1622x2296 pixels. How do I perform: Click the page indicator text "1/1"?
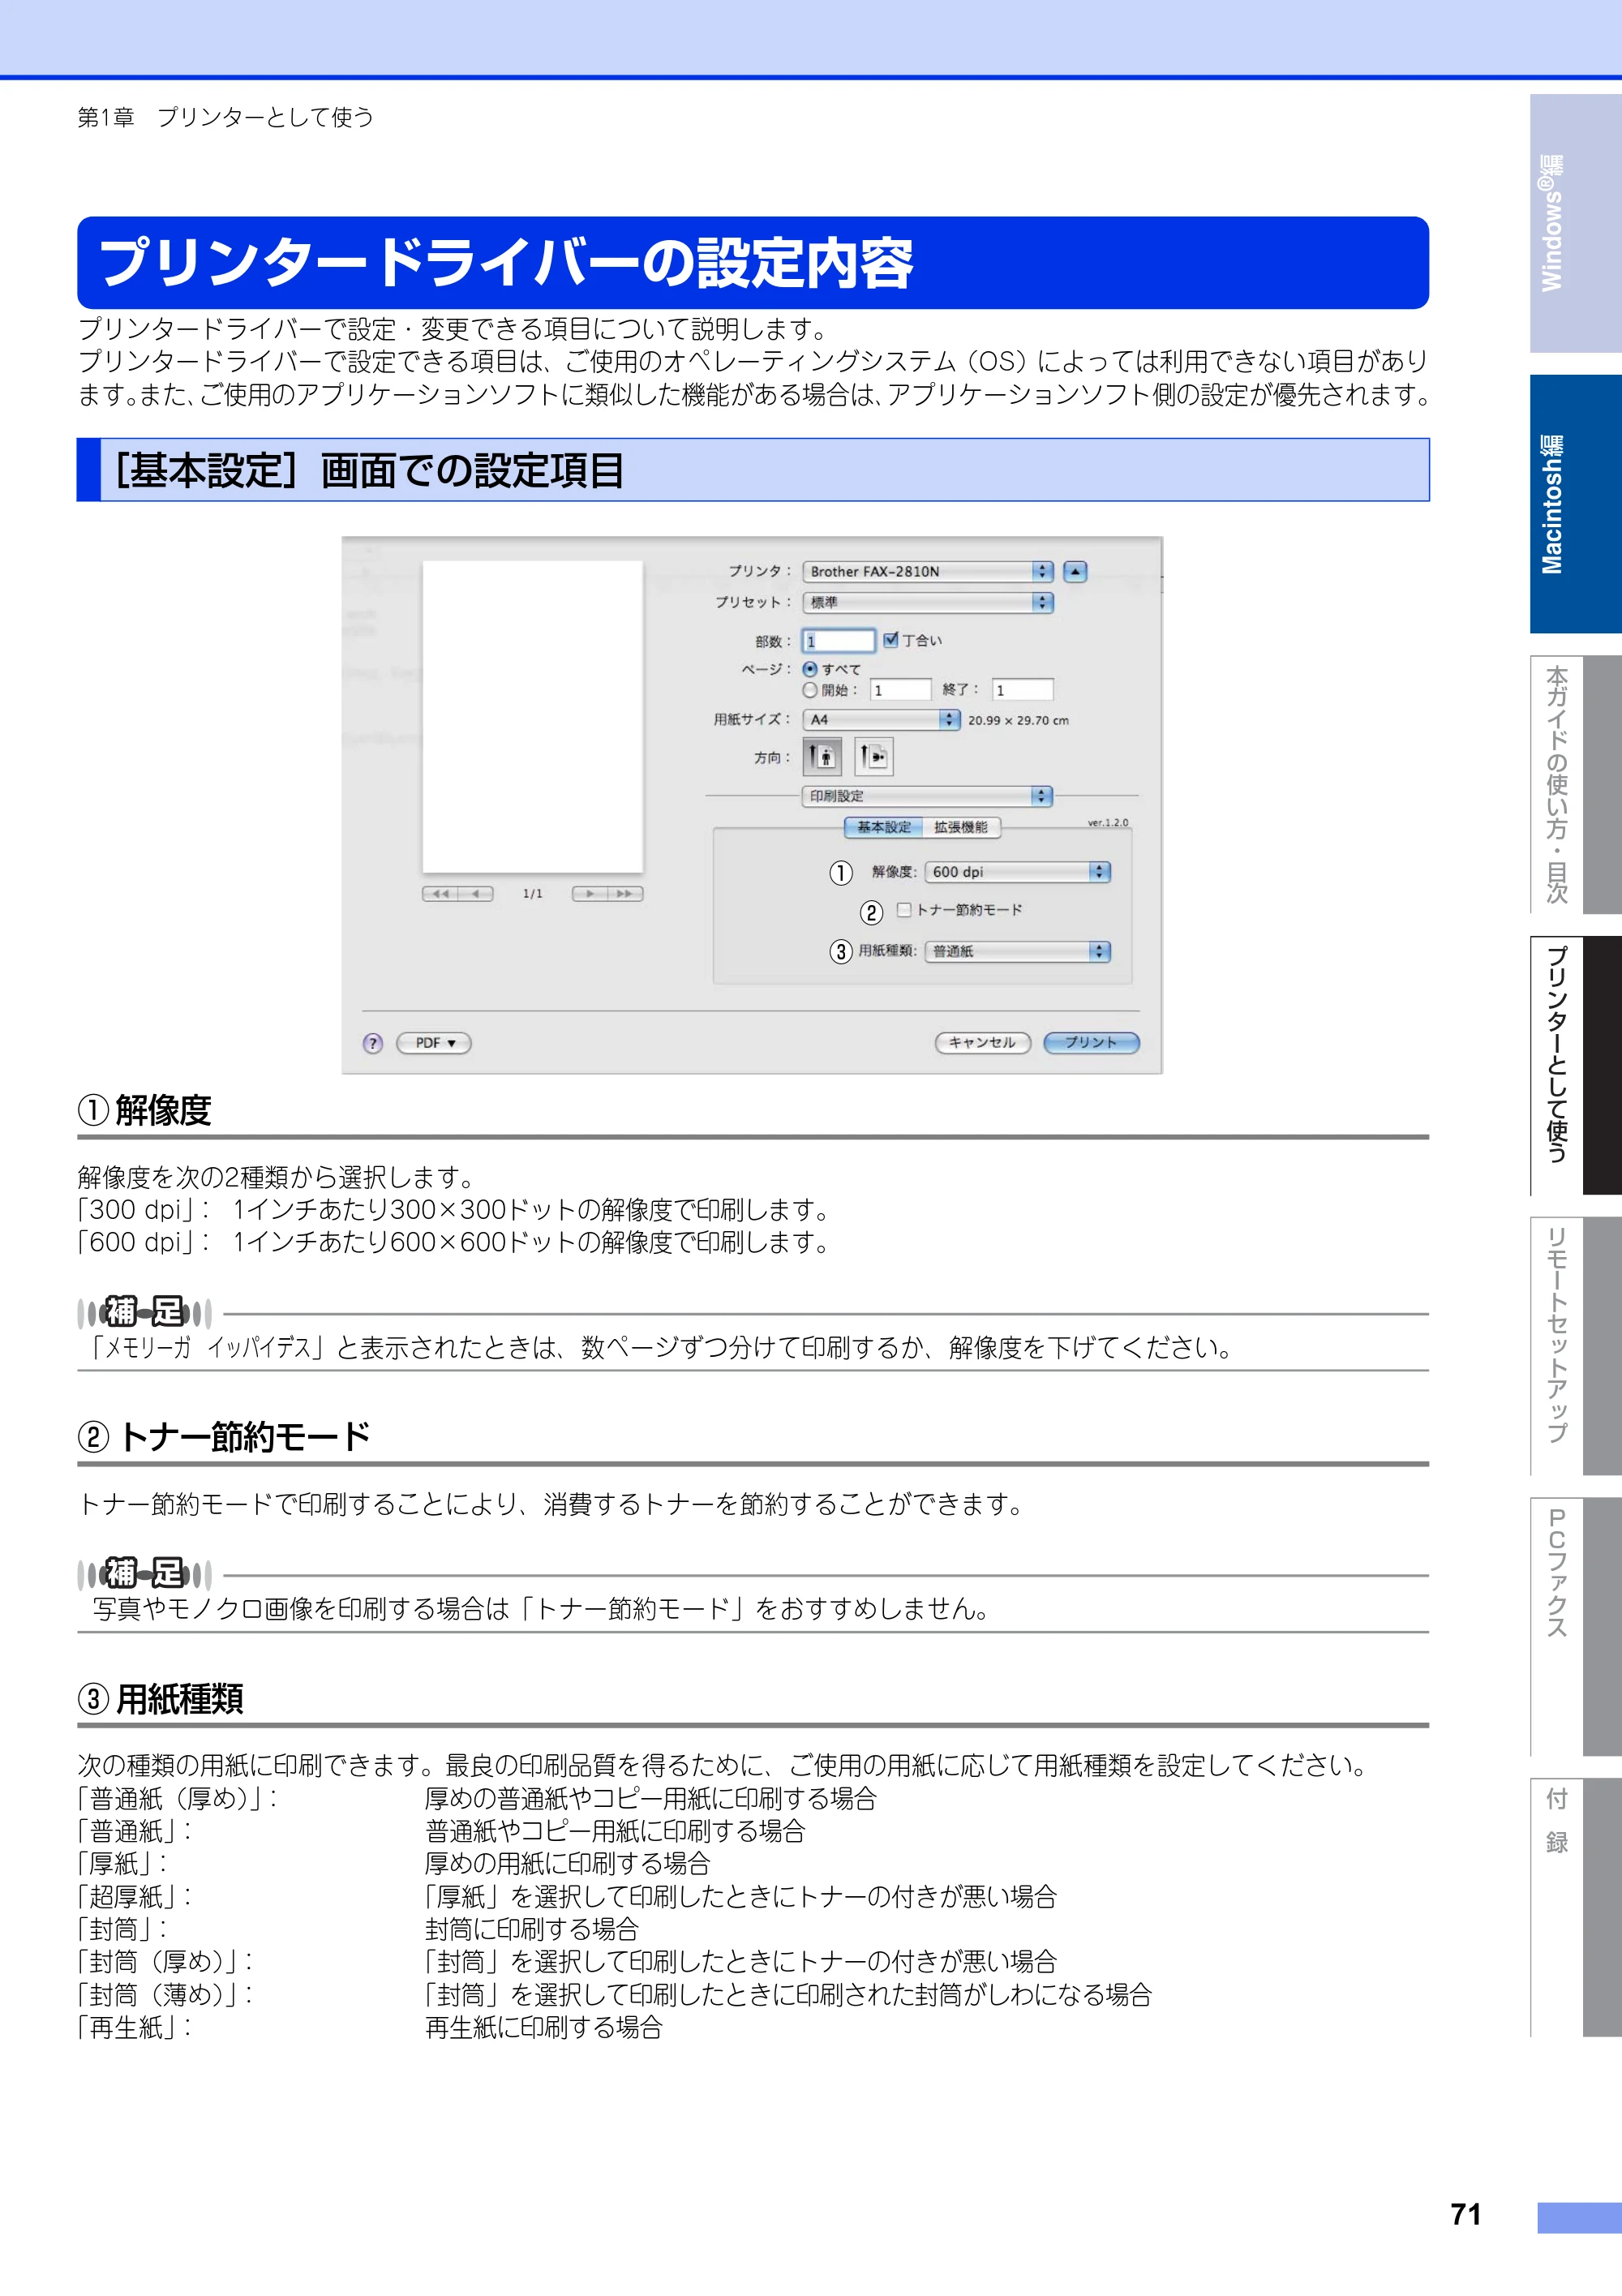[x=533, y=894]
